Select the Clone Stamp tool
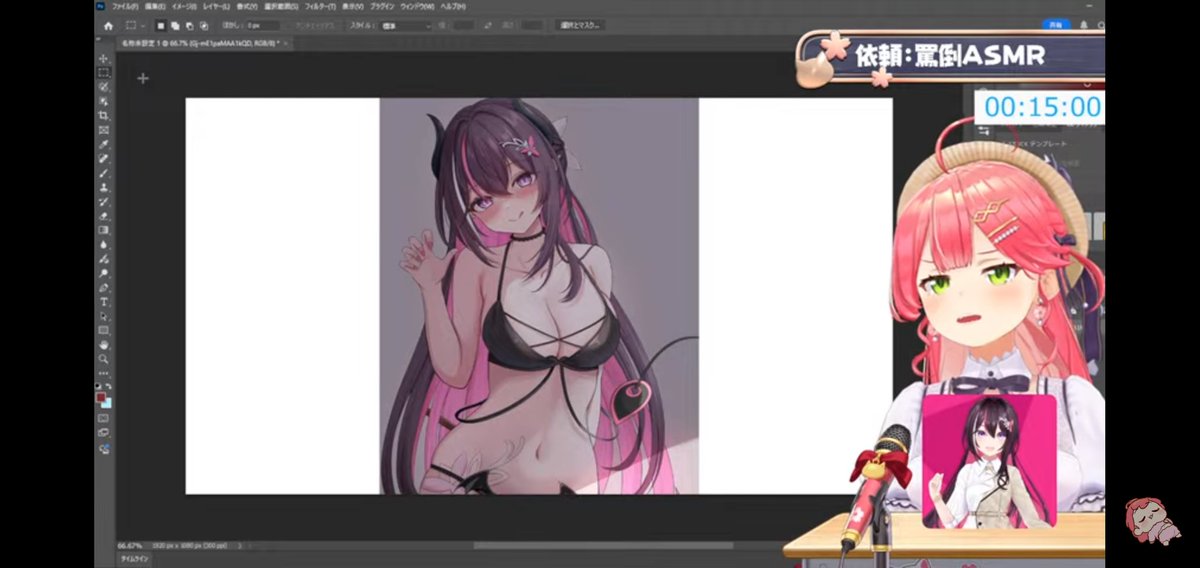The height and width of the screenshot is (568, 1200). (x=104, y=186)
